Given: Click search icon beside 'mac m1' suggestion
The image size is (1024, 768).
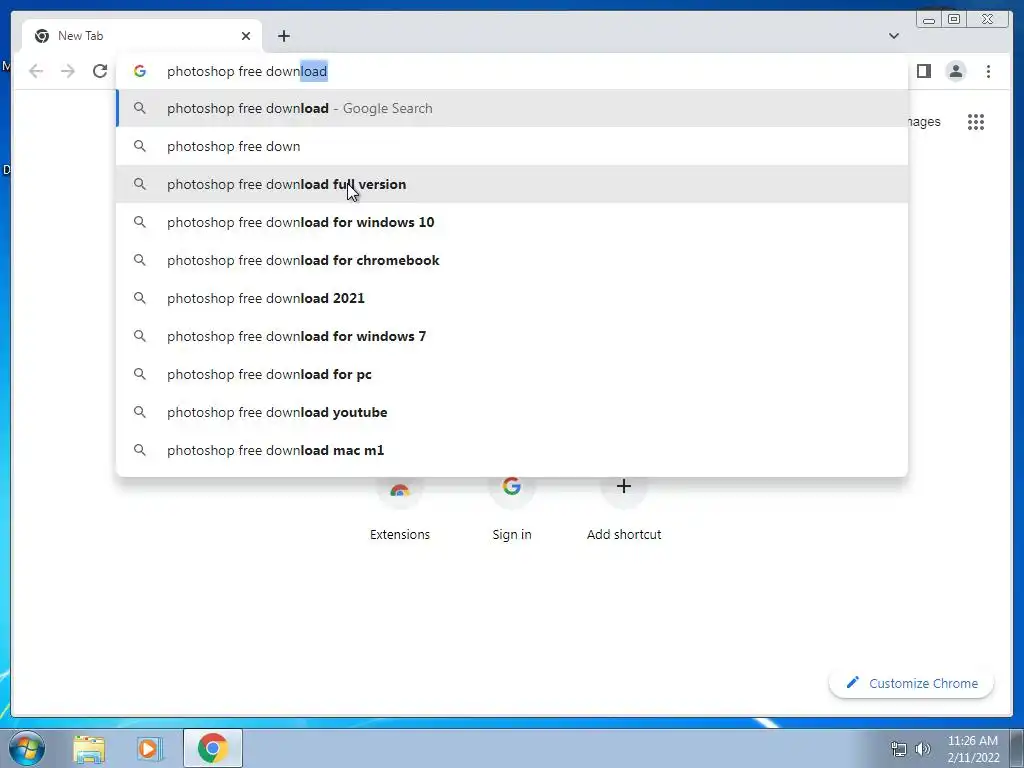Looking at the screenshot, I should [x=140, y=450].
